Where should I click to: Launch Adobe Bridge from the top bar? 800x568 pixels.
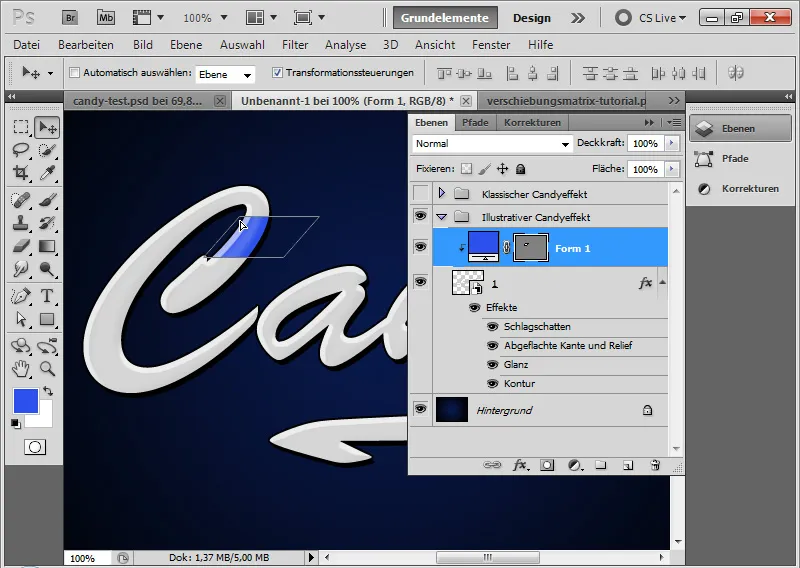click(70, 18)
